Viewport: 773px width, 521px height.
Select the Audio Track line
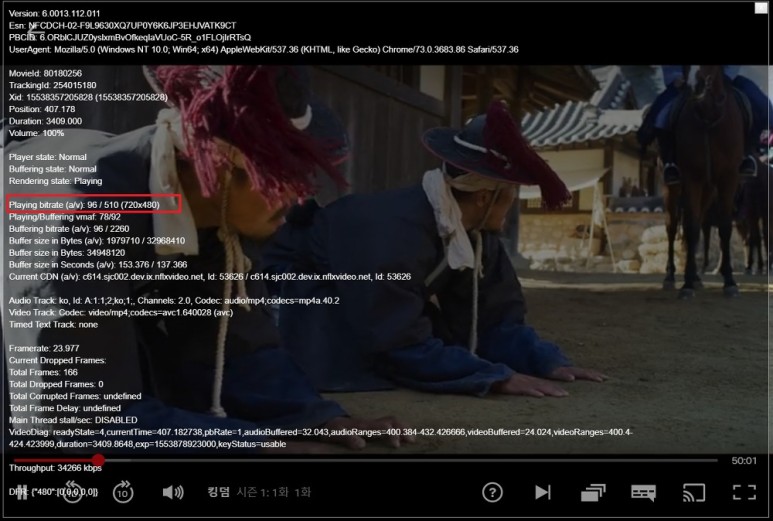[x=174, y=300]
